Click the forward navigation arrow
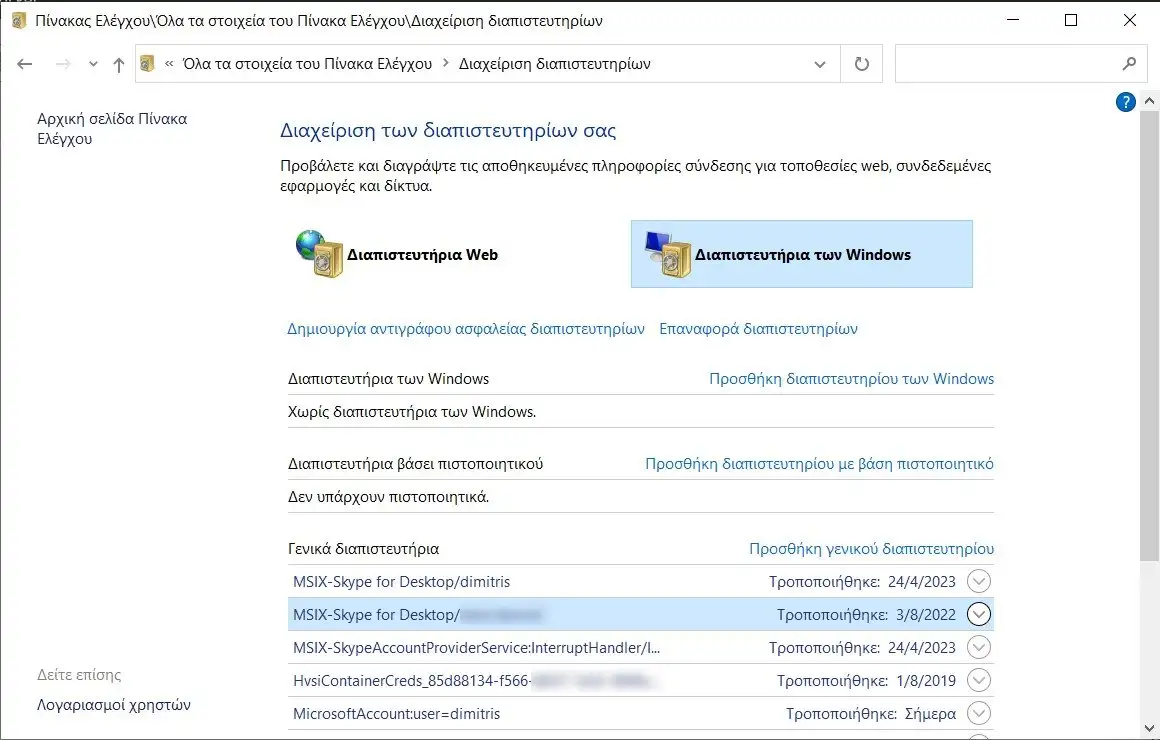Screen dimensions: 1160x740 pyautogui.click(x=63, y=64)
